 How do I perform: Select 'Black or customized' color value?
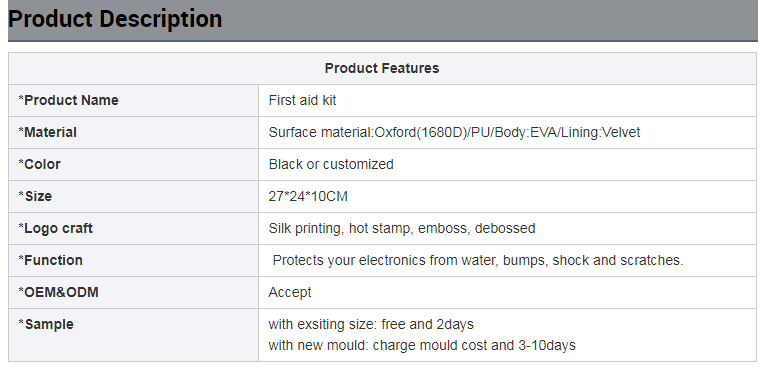pos(331,164)
